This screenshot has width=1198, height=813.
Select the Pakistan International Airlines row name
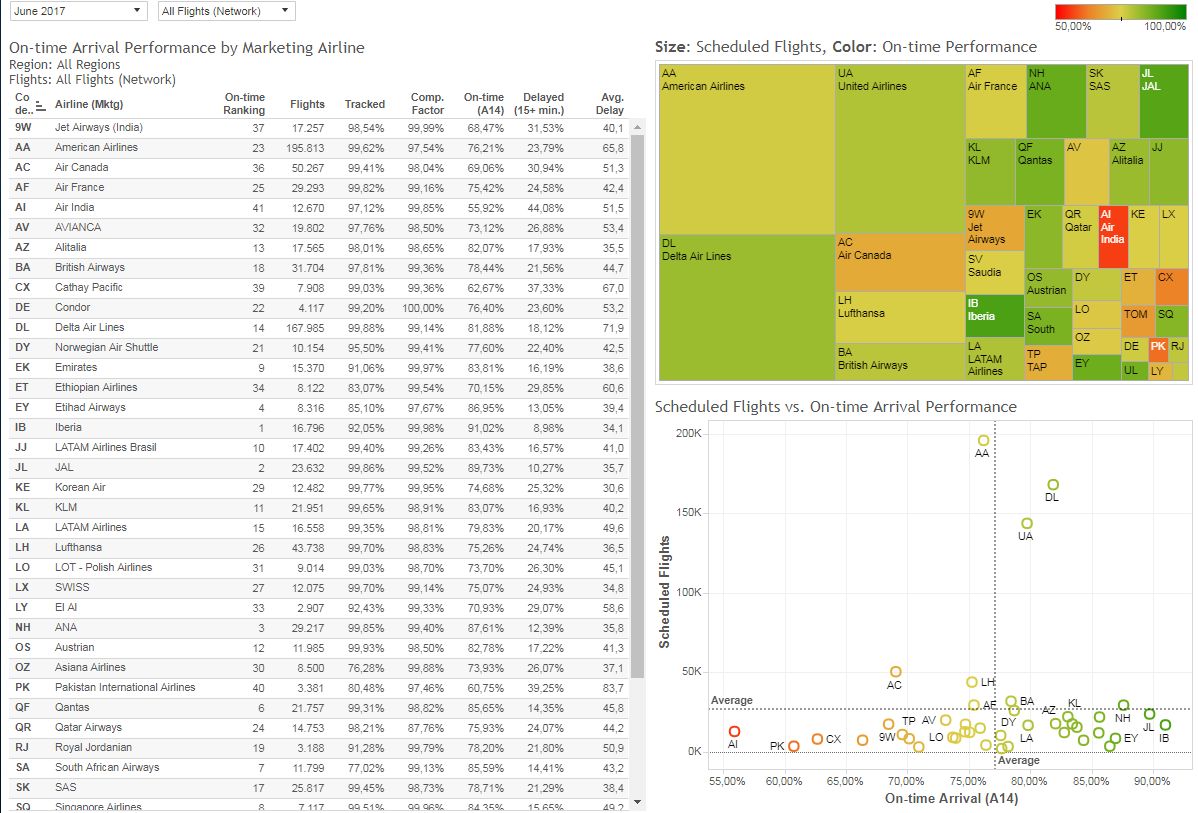coord(125,687)
